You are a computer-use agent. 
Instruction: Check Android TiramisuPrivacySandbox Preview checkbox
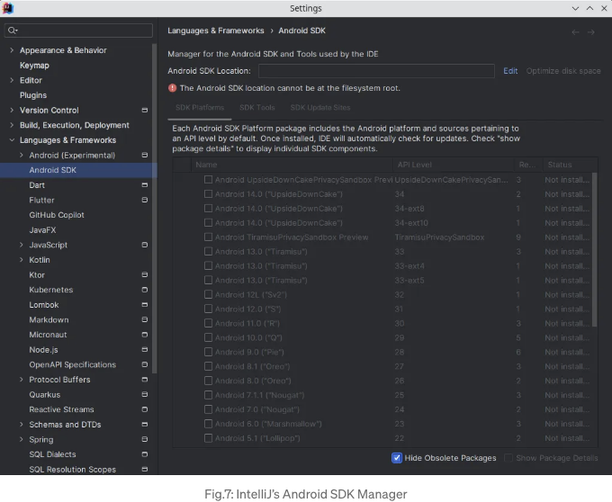click(x=208, y=237)
